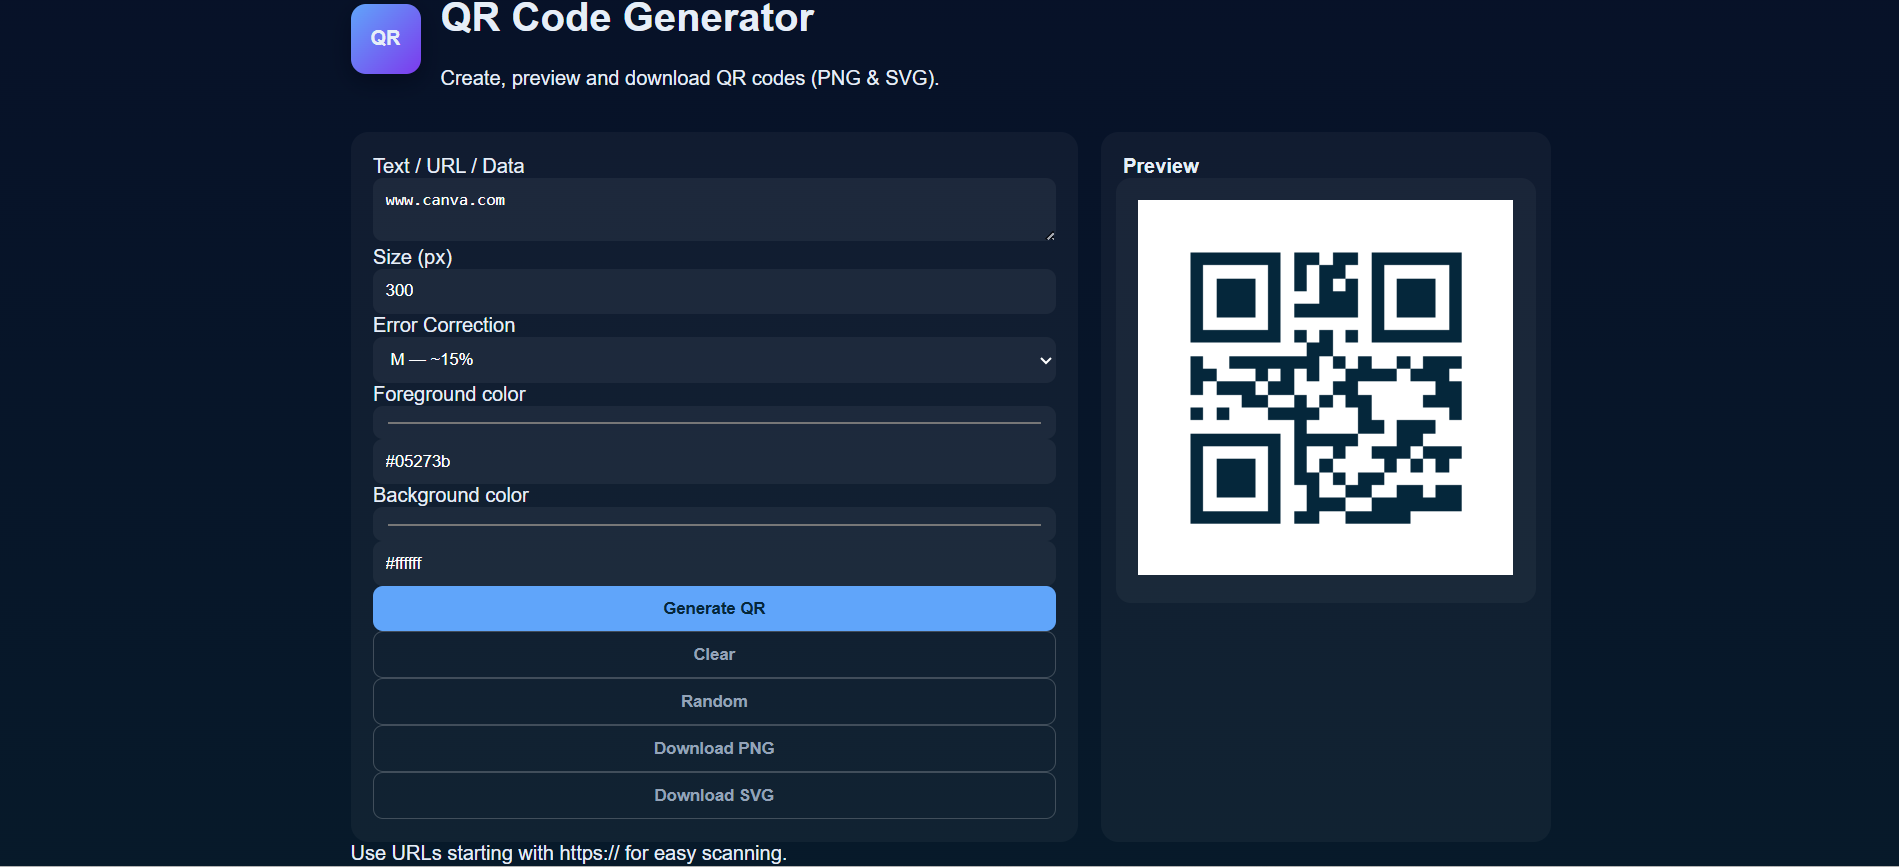Screen dimensions: 1899x867
Task: Open the Error Correction dropdown
Action: pyautogui.click(x=714, y=360)
